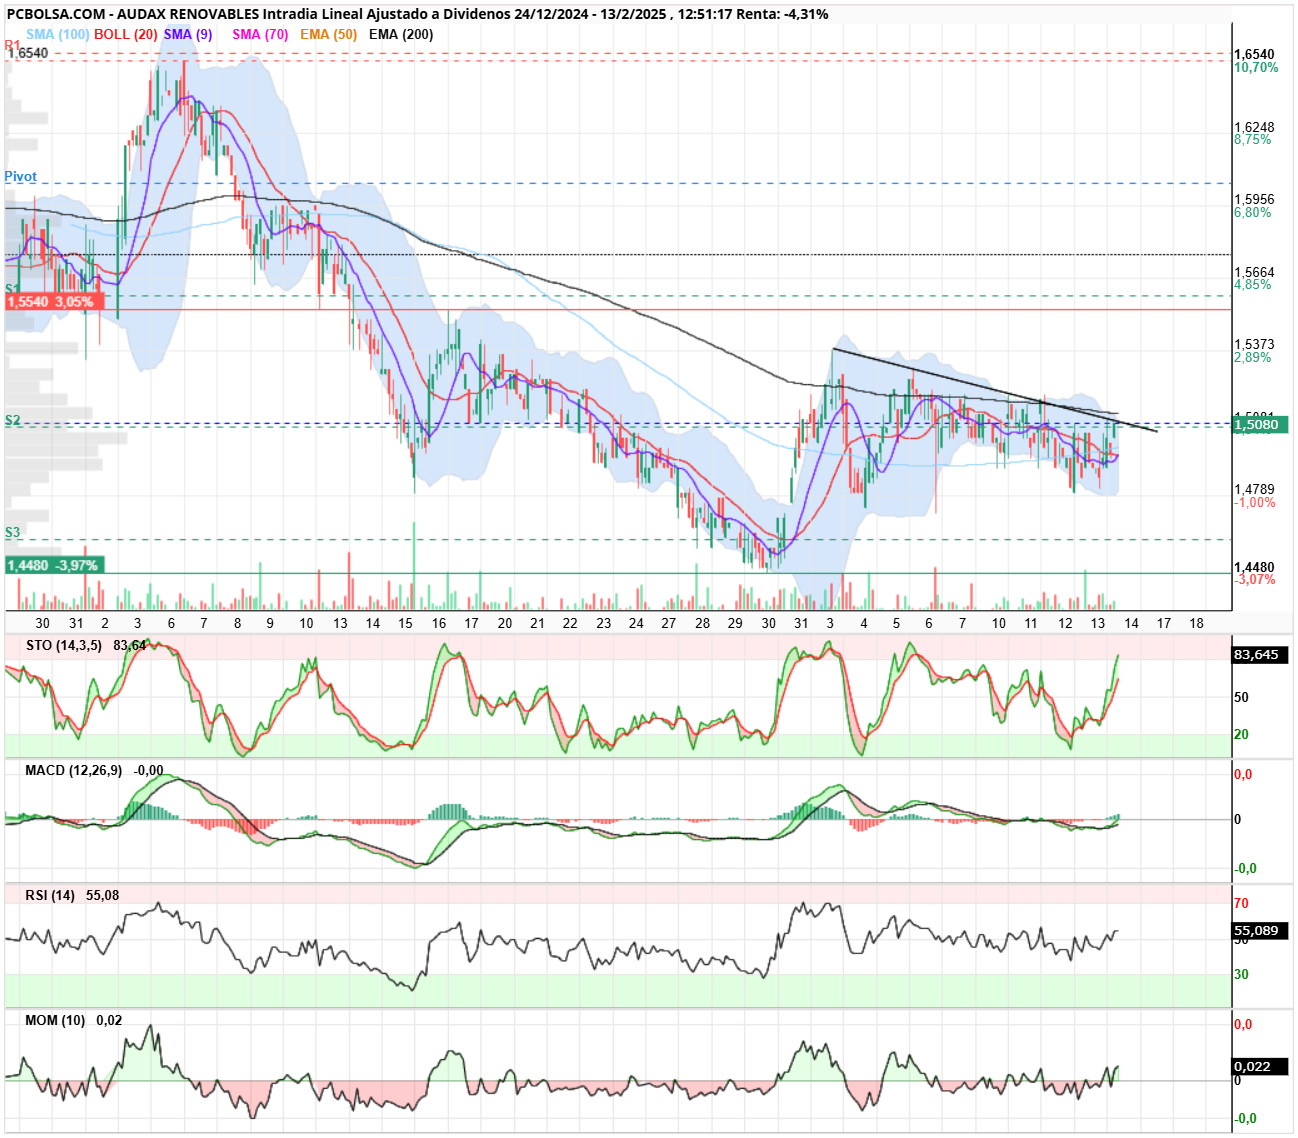This screenshot has height=1138, width=1298.
Task: Click the -1,00% axis percentage
Action: point(1255,503)
